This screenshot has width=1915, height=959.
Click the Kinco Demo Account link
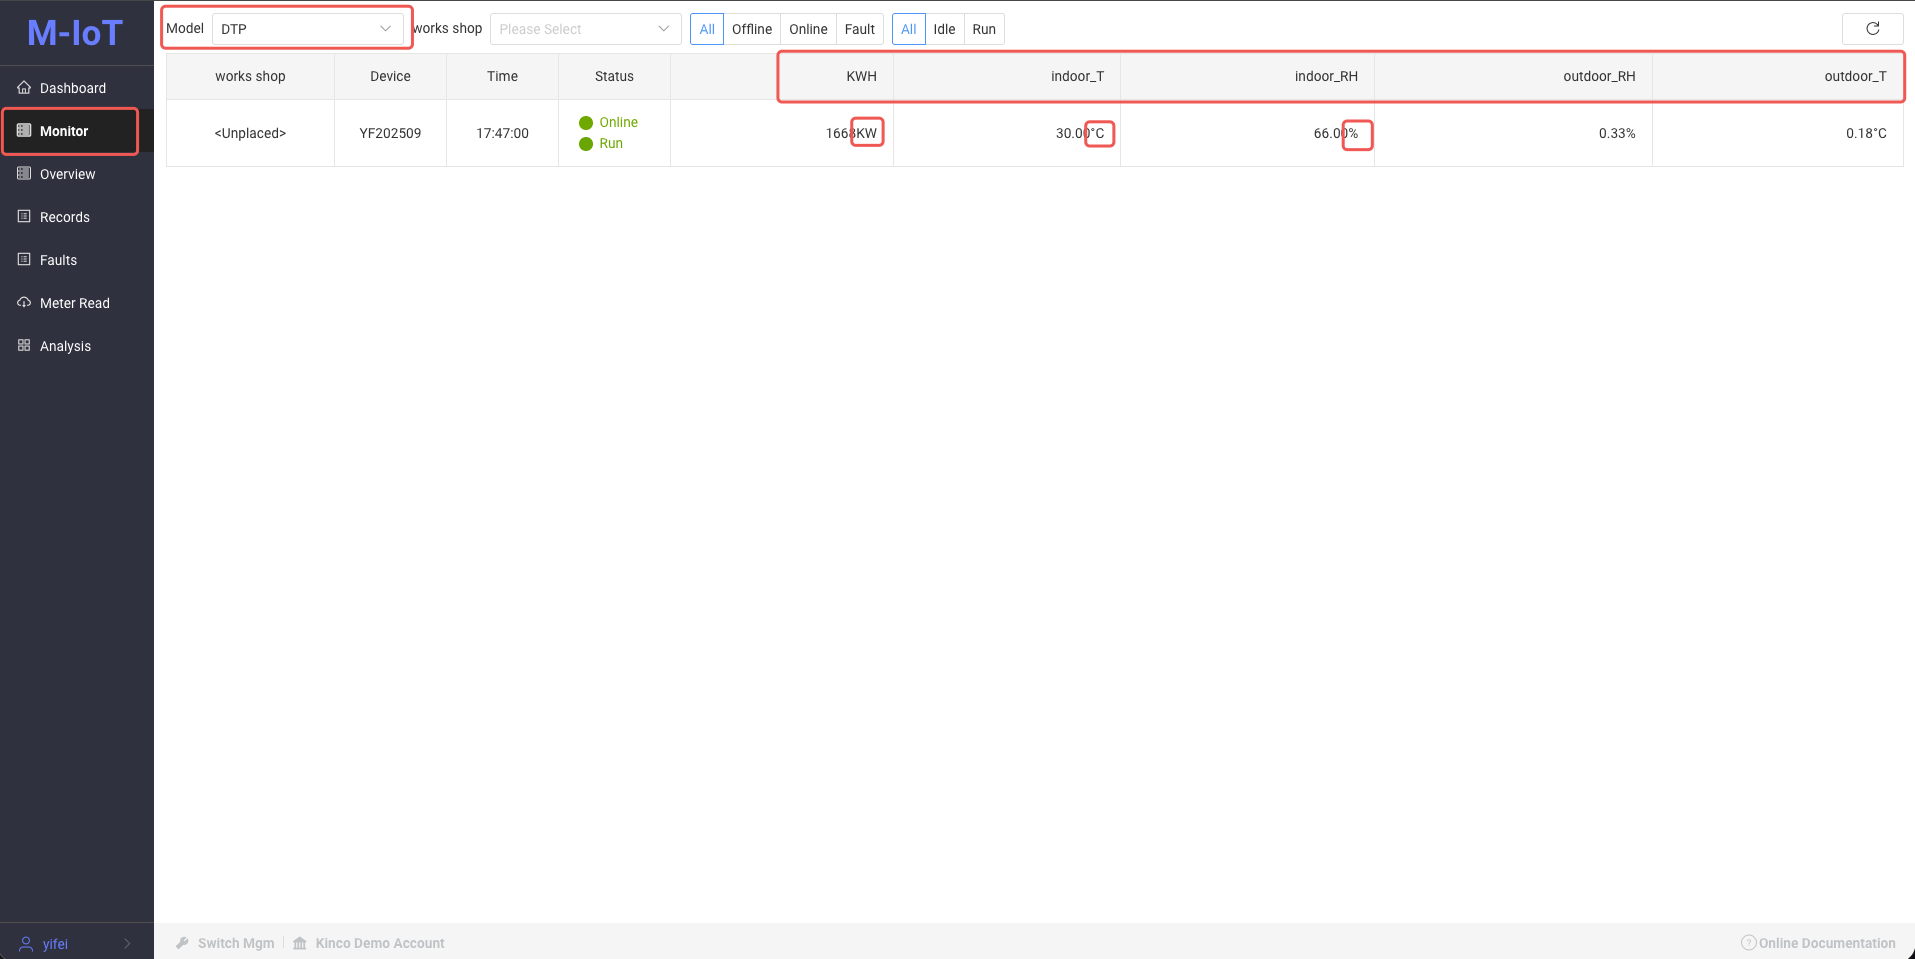coord(379,943)
